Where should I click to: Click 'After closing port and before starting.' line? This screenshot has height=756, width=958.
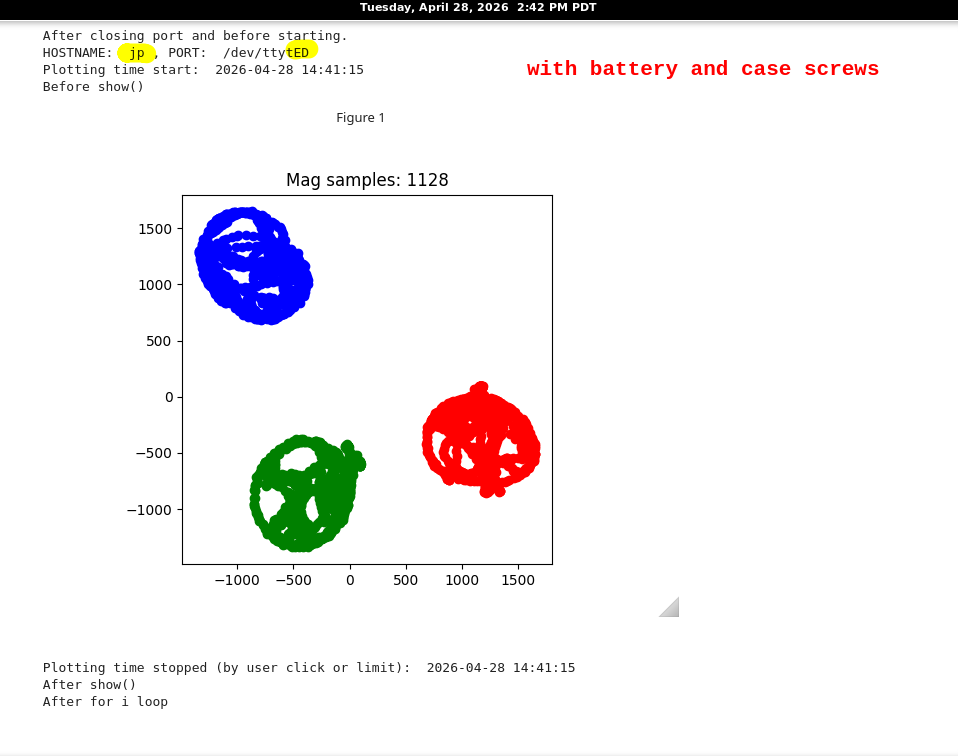(x=195, y=36)
